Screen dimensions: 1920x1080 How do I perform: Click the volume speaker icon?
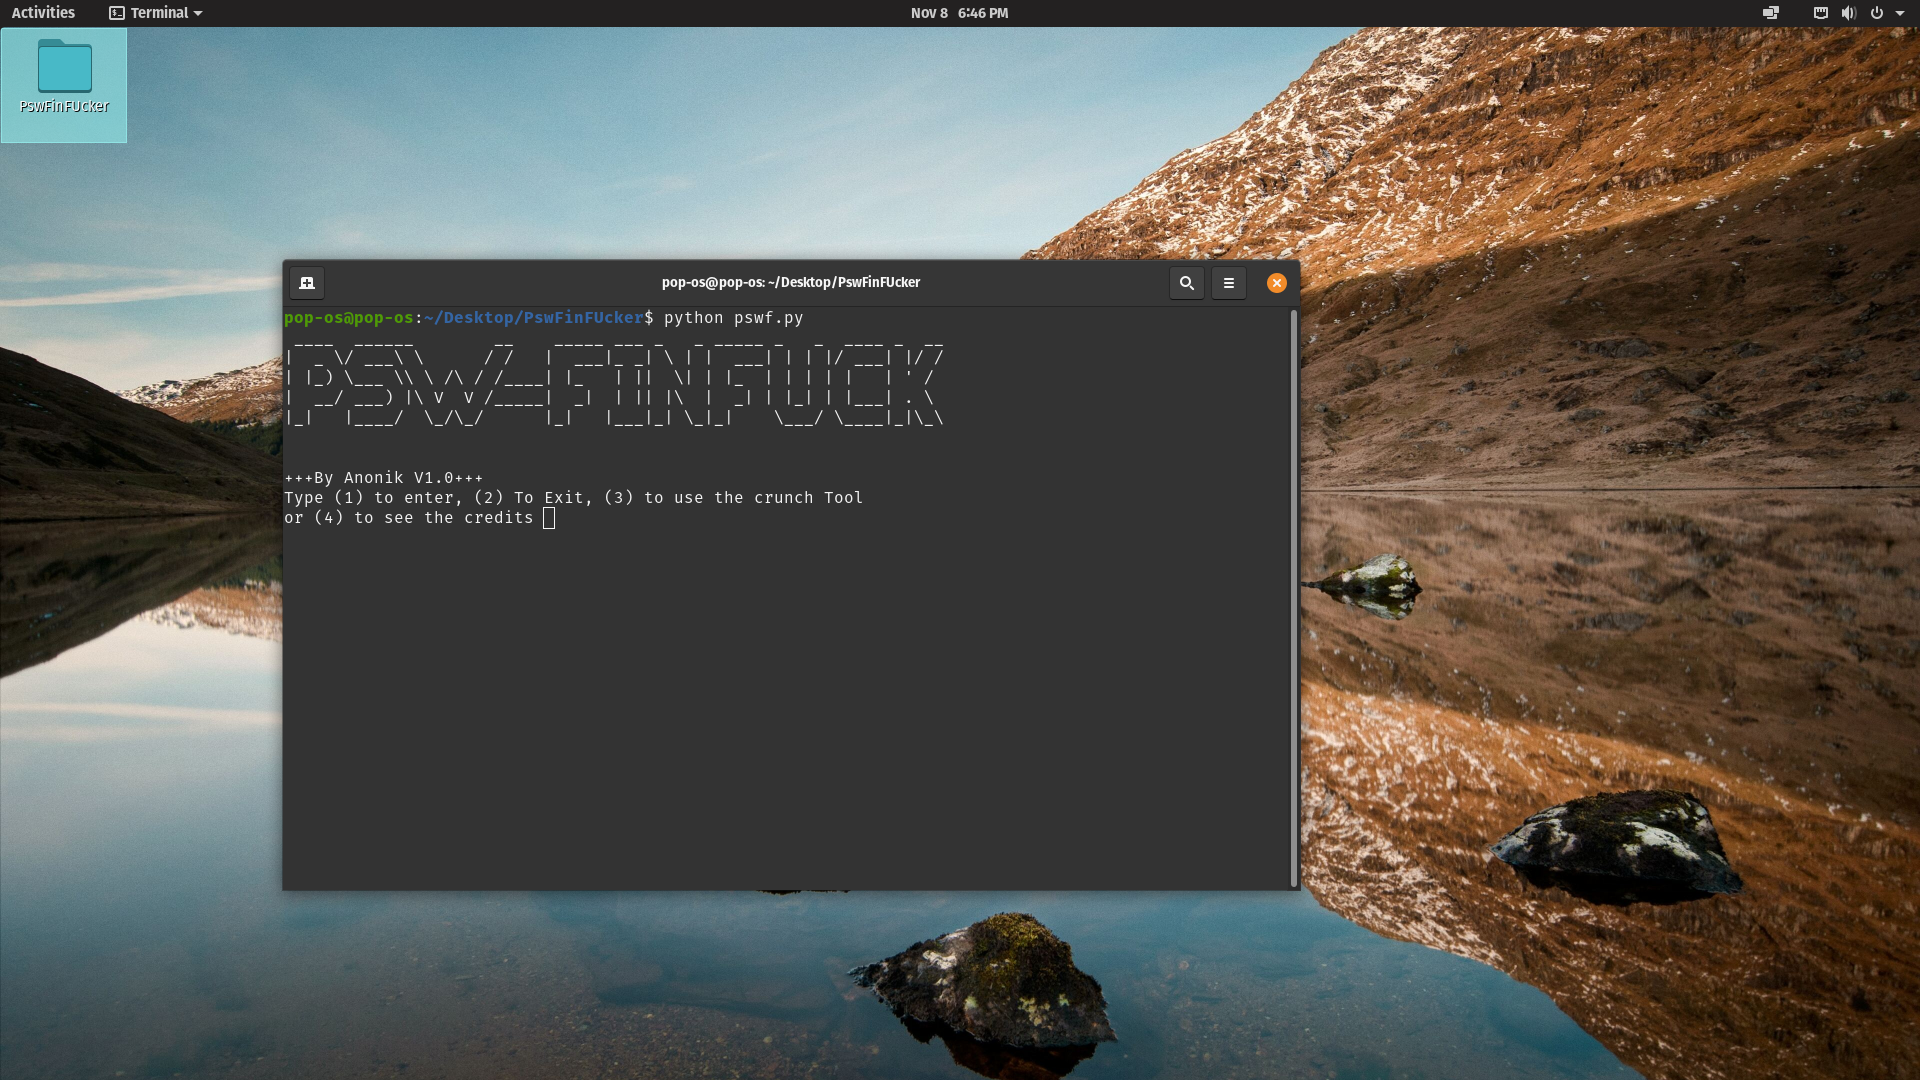pos(1848,13)
